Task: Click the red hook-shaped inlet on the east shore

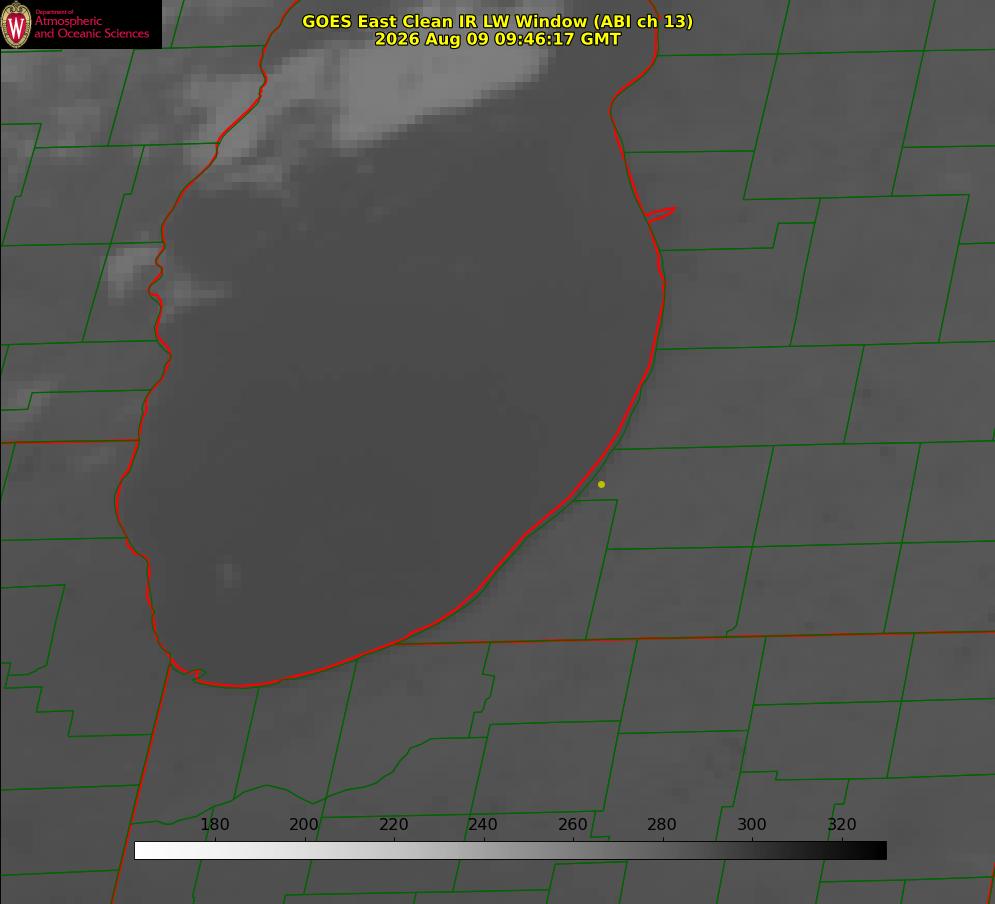Action: [660, 214]
